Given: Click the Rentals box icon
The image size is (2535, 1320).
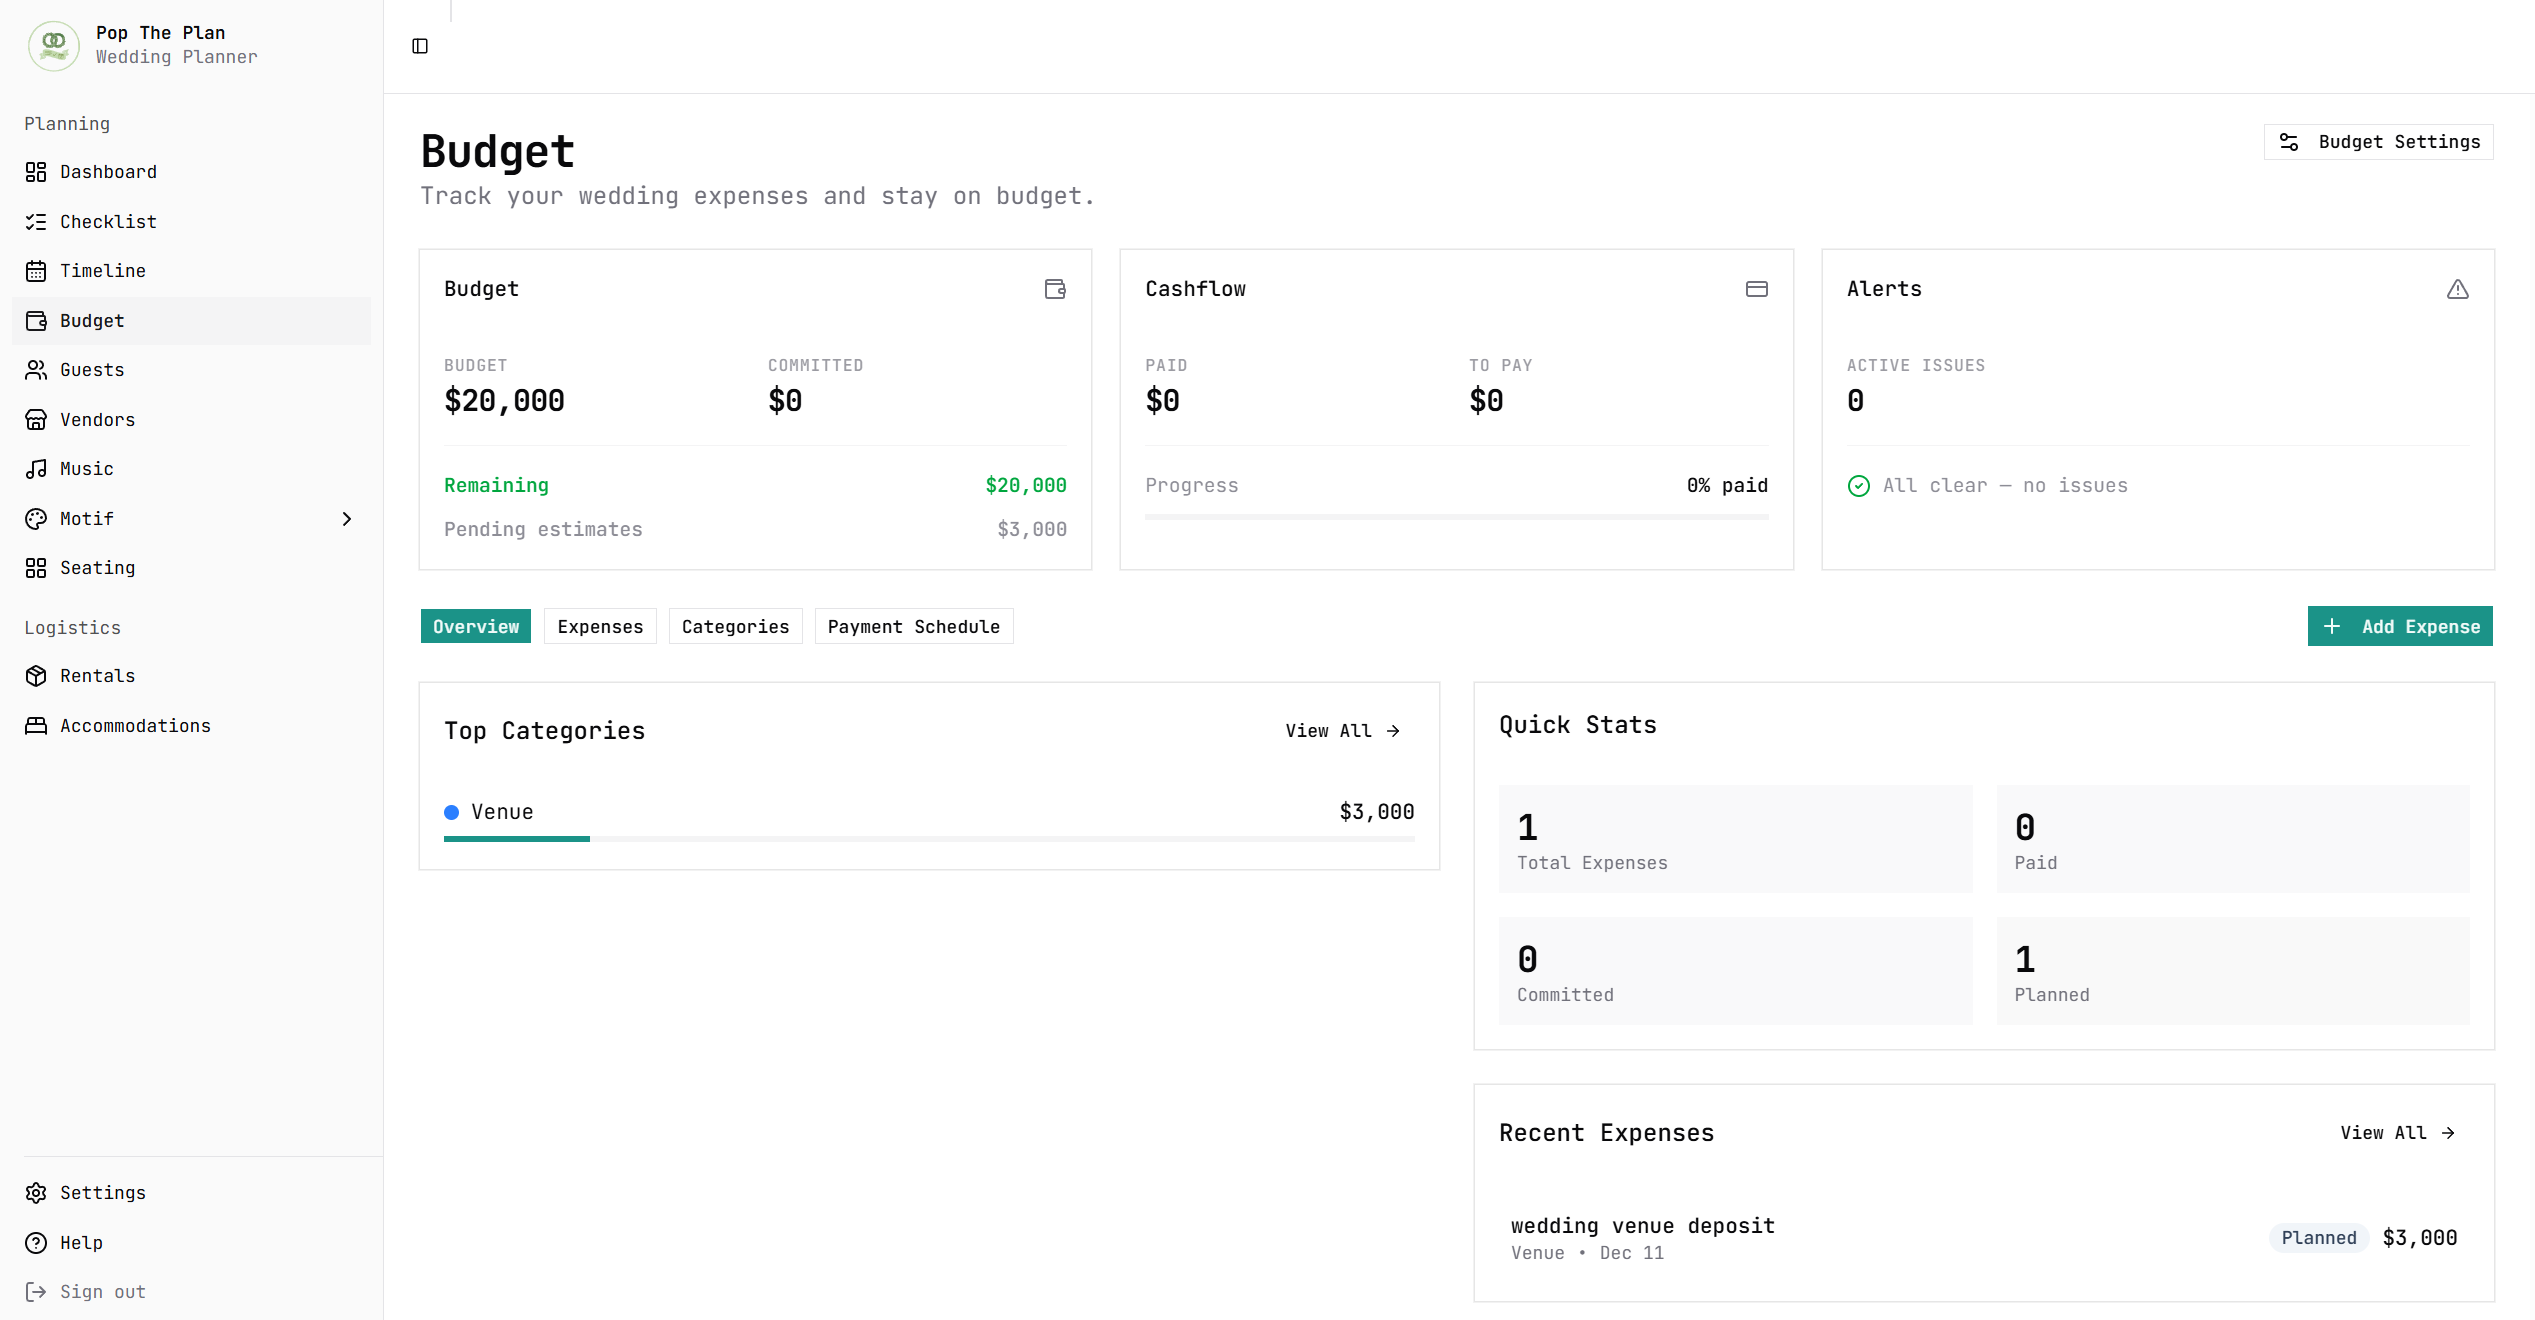Looking at the screenshot, I should point(36,676).
